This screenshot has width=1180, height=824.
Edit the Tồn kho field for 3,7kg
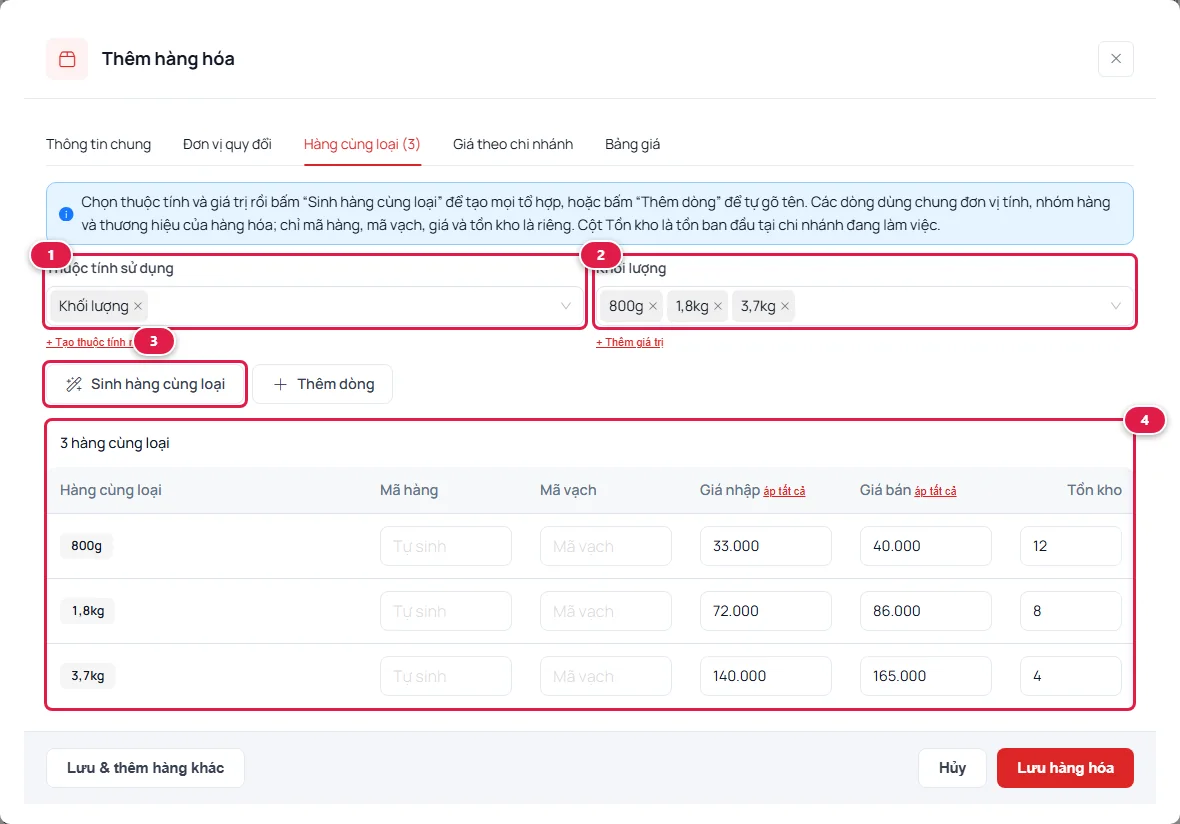tap(1071, 676)
